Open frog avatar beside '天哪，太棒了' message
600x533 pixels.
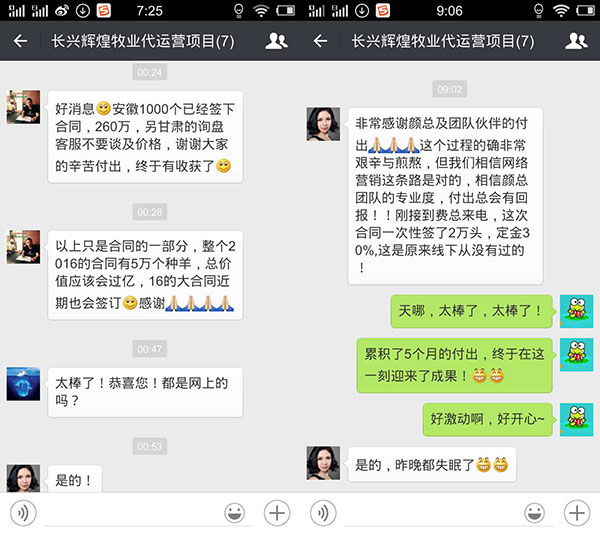pos(577,311)
